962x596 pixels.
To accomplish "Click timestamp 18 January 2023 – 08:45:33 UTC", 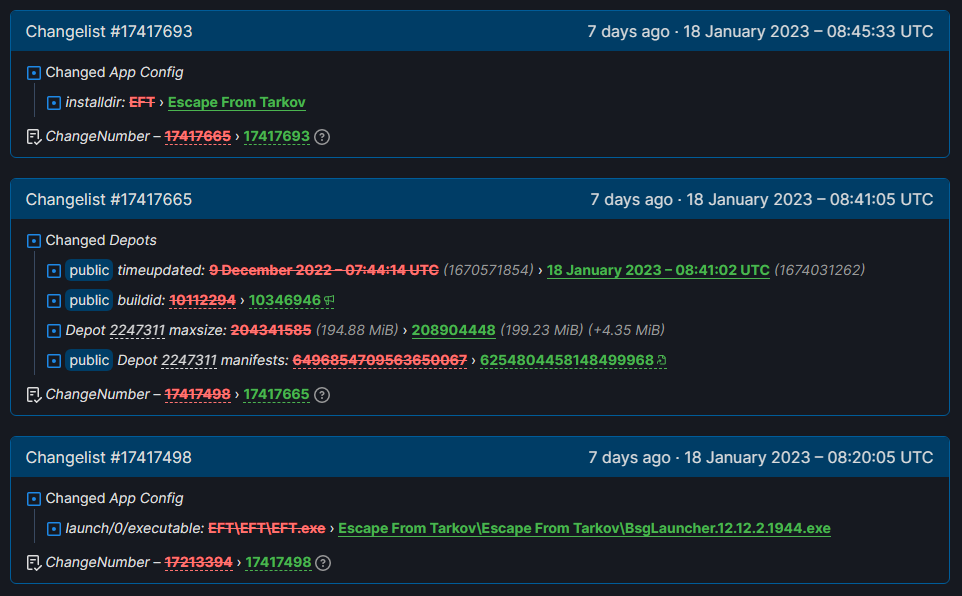I will 808,31.
